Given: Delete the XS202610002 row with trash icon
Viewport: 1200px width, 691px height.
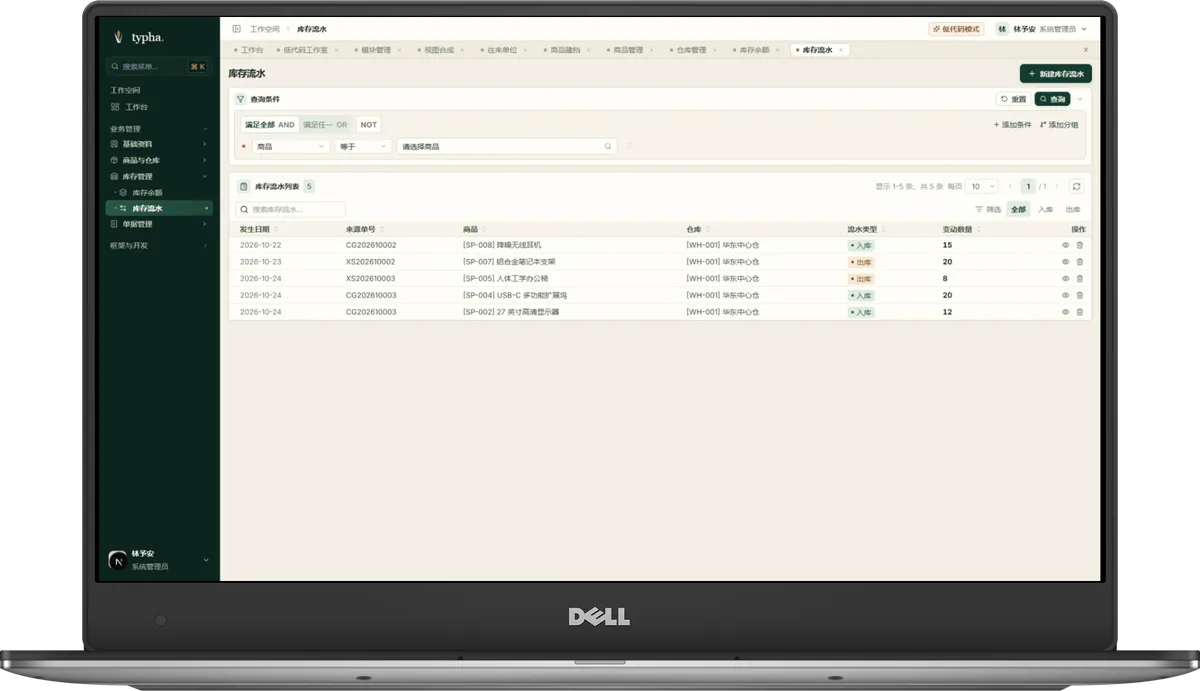Looking at the screenshot, I should click(1079, 262).
